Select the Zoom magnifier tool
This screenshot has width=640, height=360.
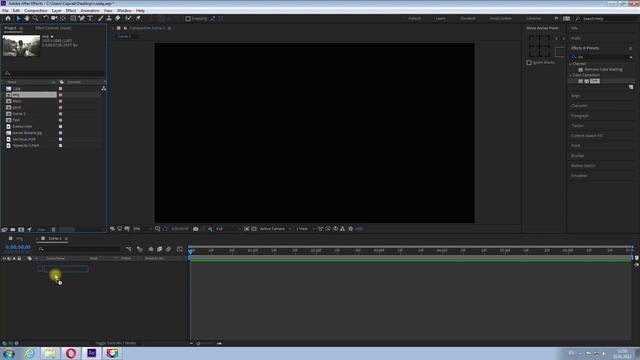pos(36,18)
